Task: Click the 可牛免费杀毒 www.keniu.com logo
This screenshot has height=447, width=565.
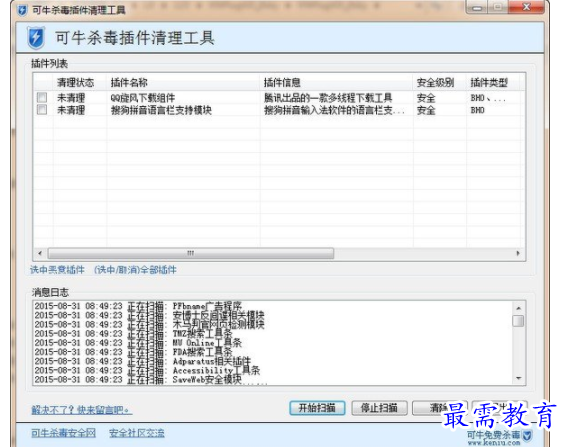Action: pyautogui.click(x=499, y=437)
